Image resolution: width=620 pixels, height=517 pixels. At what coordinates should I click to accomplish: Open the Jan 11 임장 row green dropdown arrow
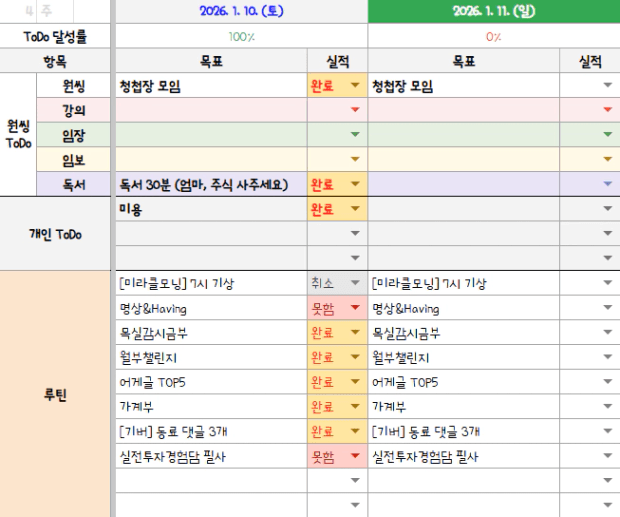(x=608, y=134)
